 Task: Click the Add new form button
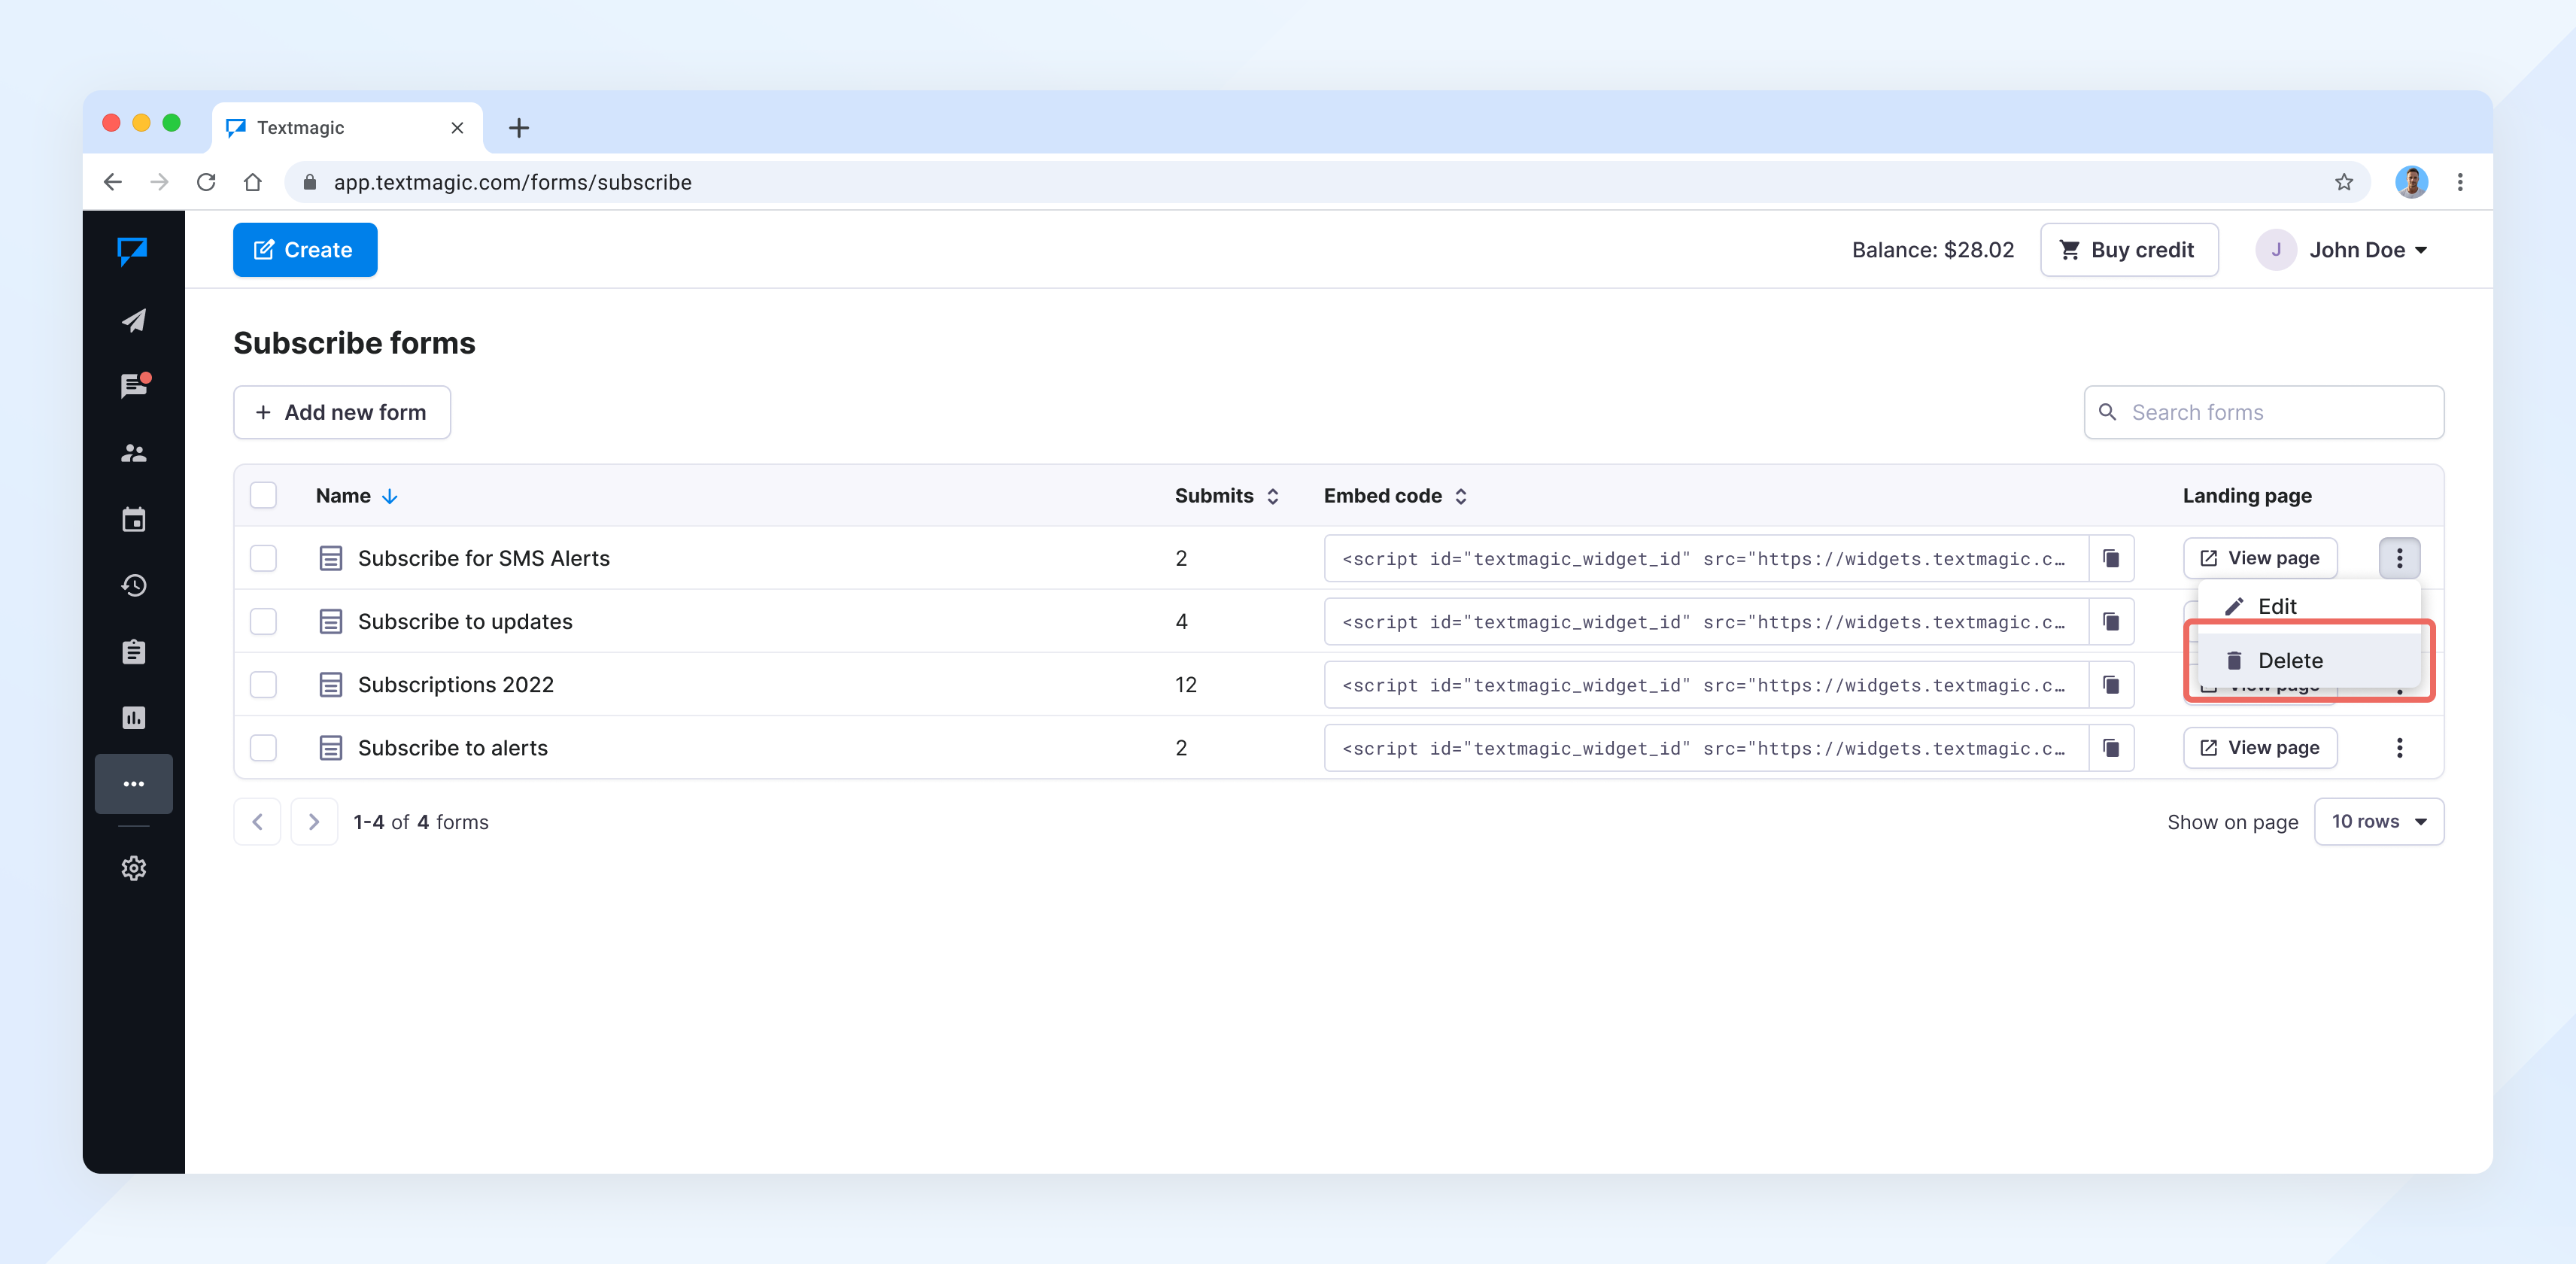click(x=342, y=412)
